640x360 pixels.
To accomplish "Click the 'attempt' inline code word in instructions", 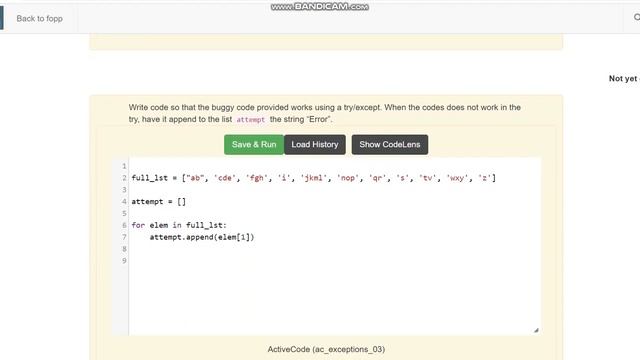I will [x=251, y=120].
